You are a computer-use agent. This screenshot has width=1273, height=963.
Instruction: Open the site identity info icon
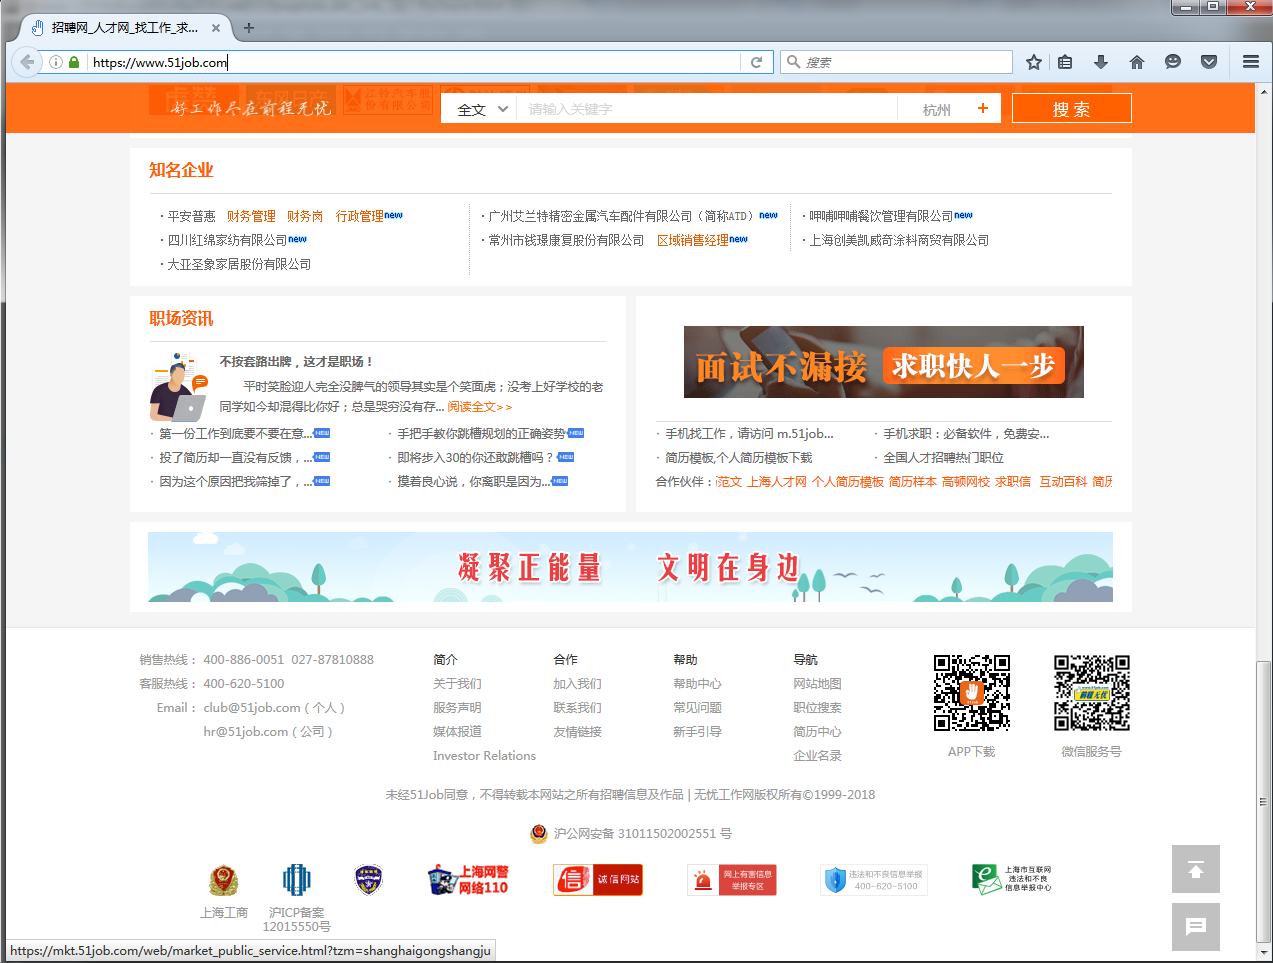56,62
